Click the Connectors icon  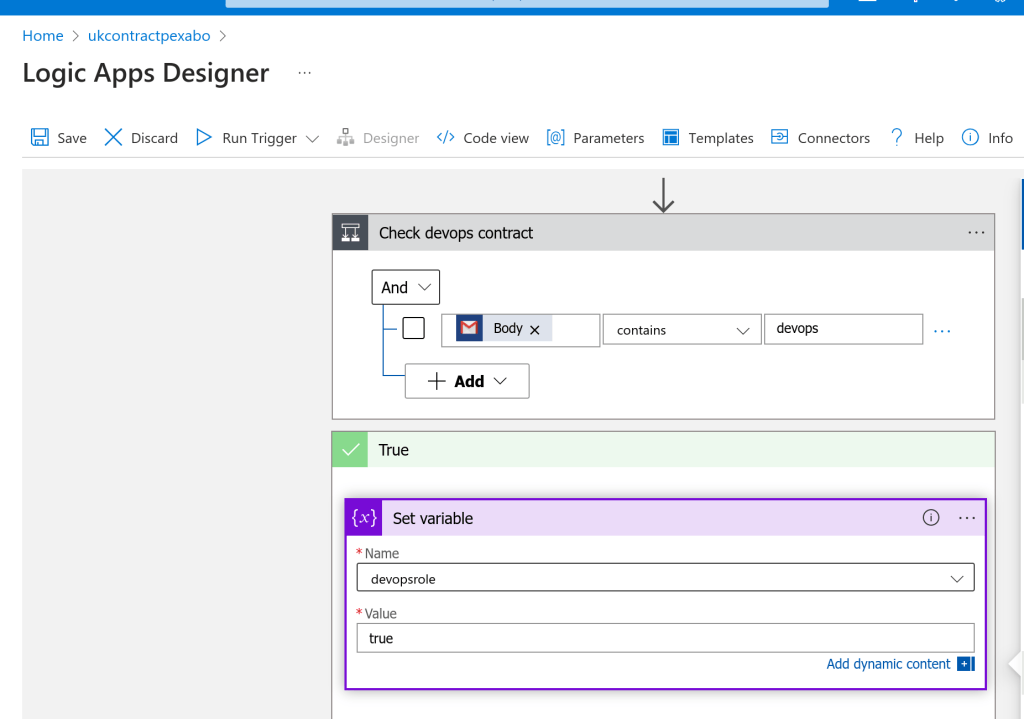(x=779, y=136)
